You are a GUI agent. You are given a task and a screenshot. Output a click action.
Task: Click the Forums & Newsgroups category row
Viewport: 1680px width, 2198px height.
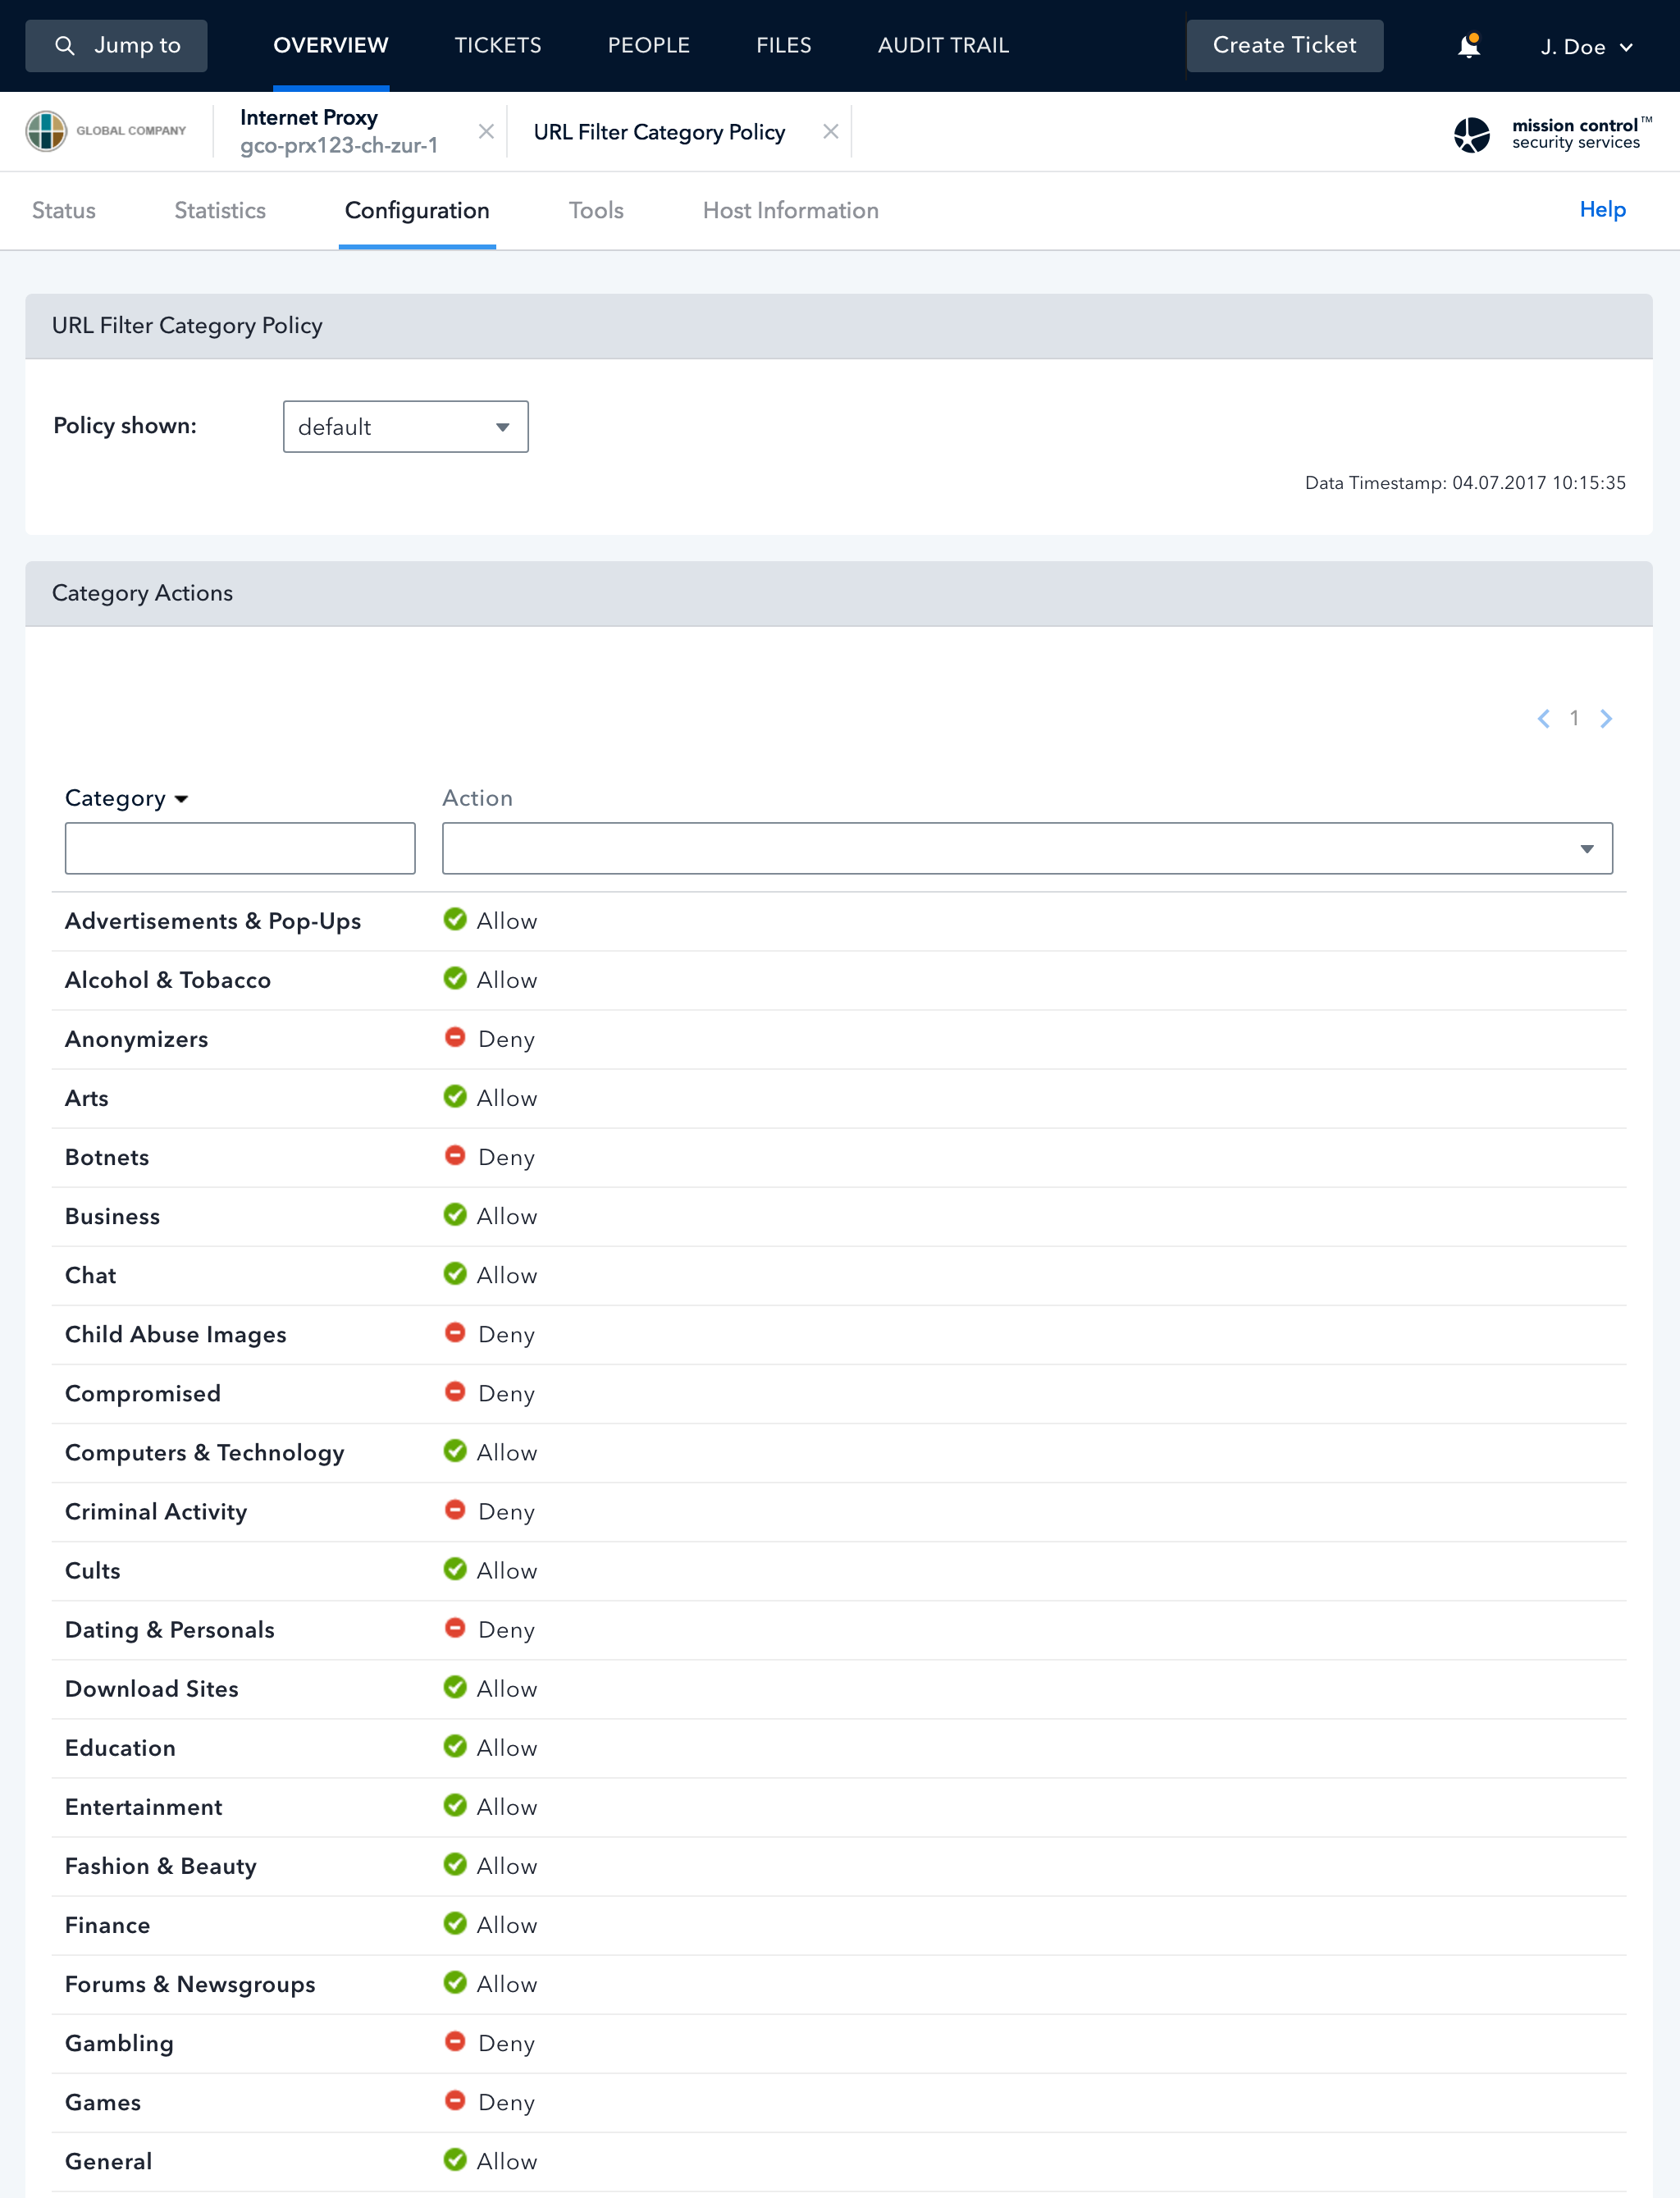tap(839, 1985)
